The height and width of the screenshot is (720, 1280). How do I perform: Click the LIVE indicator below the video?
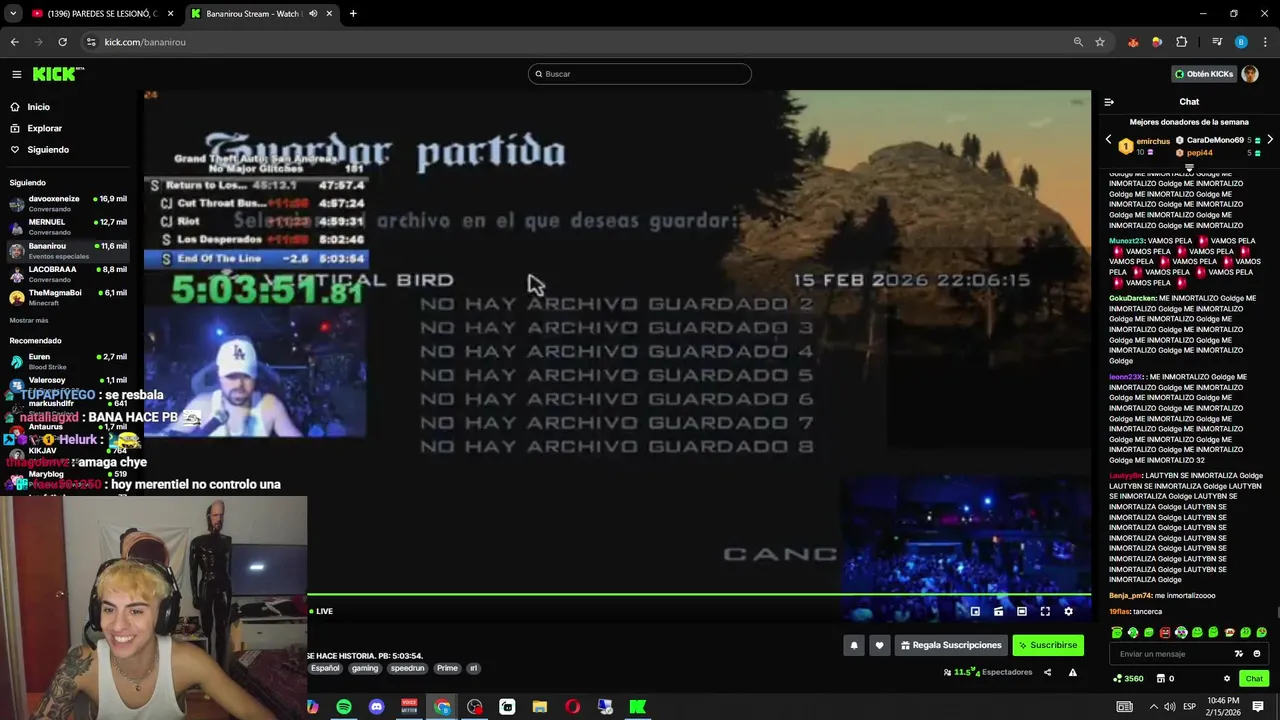(321, 611)
